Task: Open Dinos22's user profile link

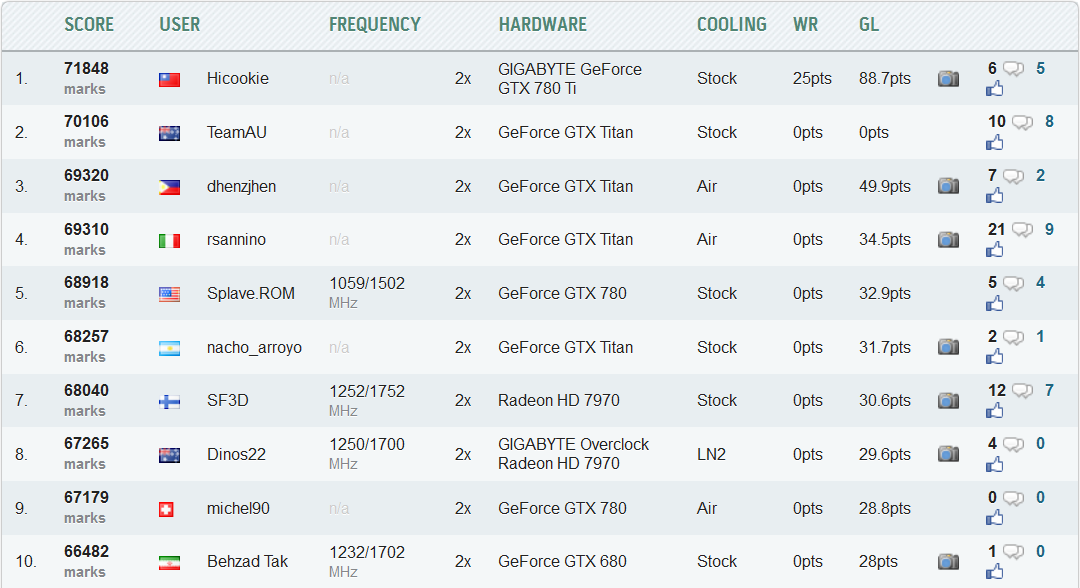Action: [x=236, y=454]
